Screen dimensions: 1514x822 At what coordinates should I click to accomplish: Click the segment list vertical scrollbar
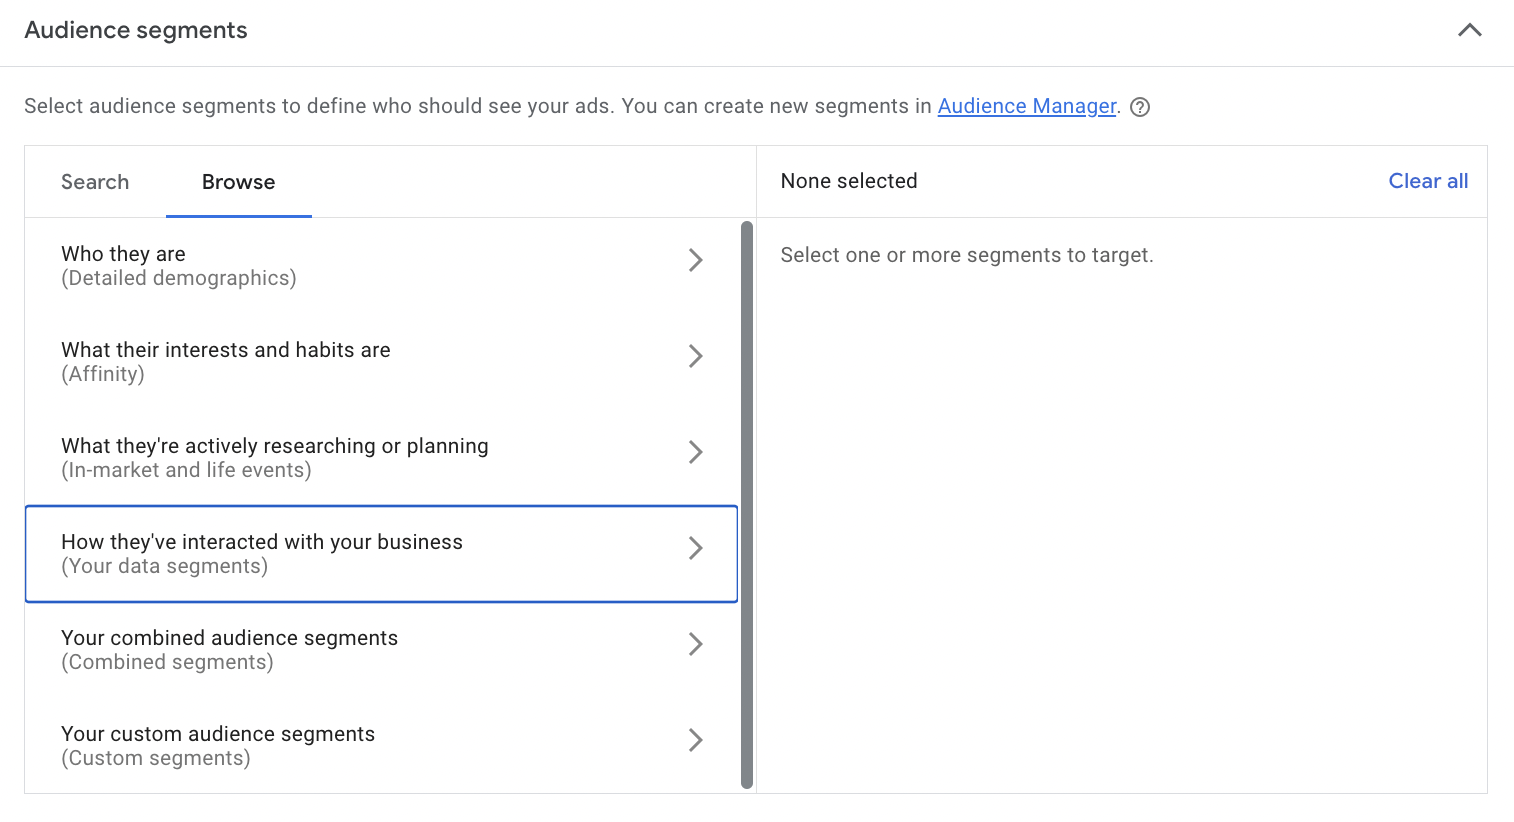(x=747, y=505)
